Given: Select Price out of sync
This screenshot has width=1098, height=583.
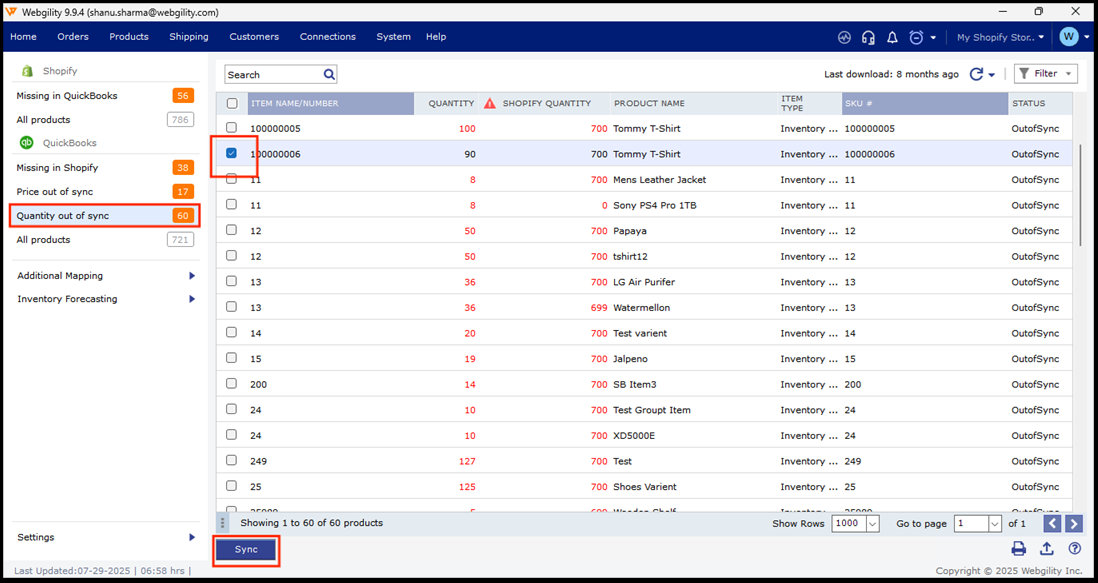Looking at the screenshot, I should coord(55,192).
